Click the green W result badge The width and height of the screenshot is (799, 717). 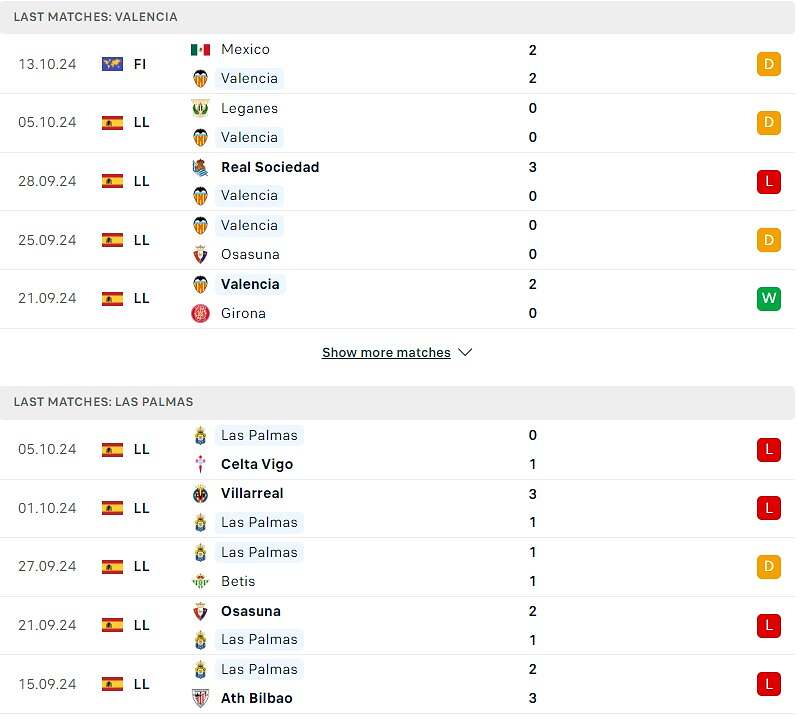(x=768, y=299)
